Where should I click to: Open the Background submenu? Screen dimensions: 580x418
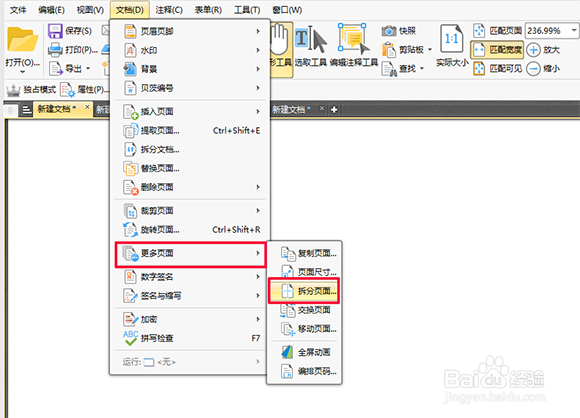pyautogui.click(x=190, y=69)
